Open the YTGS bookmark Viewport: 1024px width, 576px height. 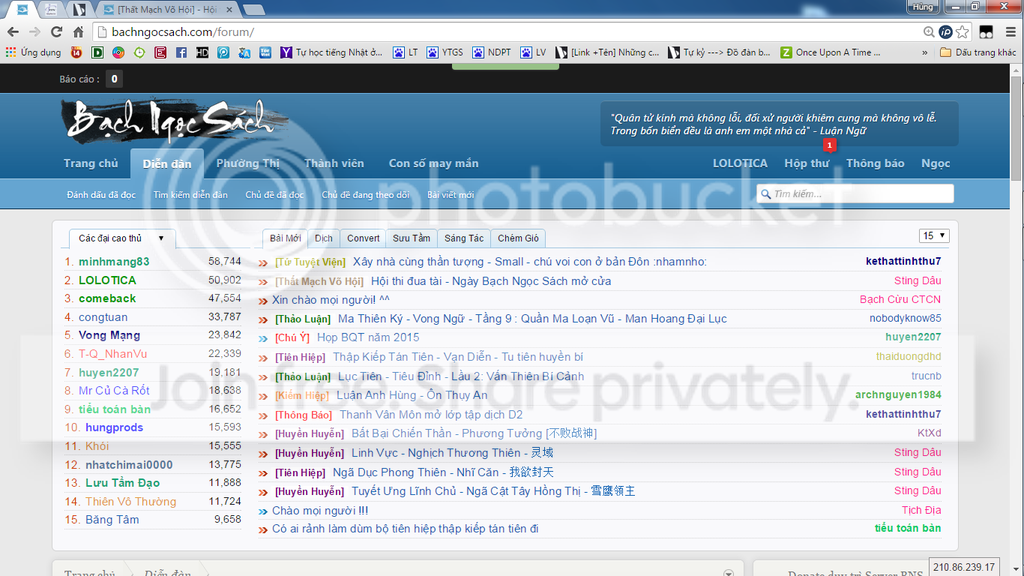click(x=445, y=52)
